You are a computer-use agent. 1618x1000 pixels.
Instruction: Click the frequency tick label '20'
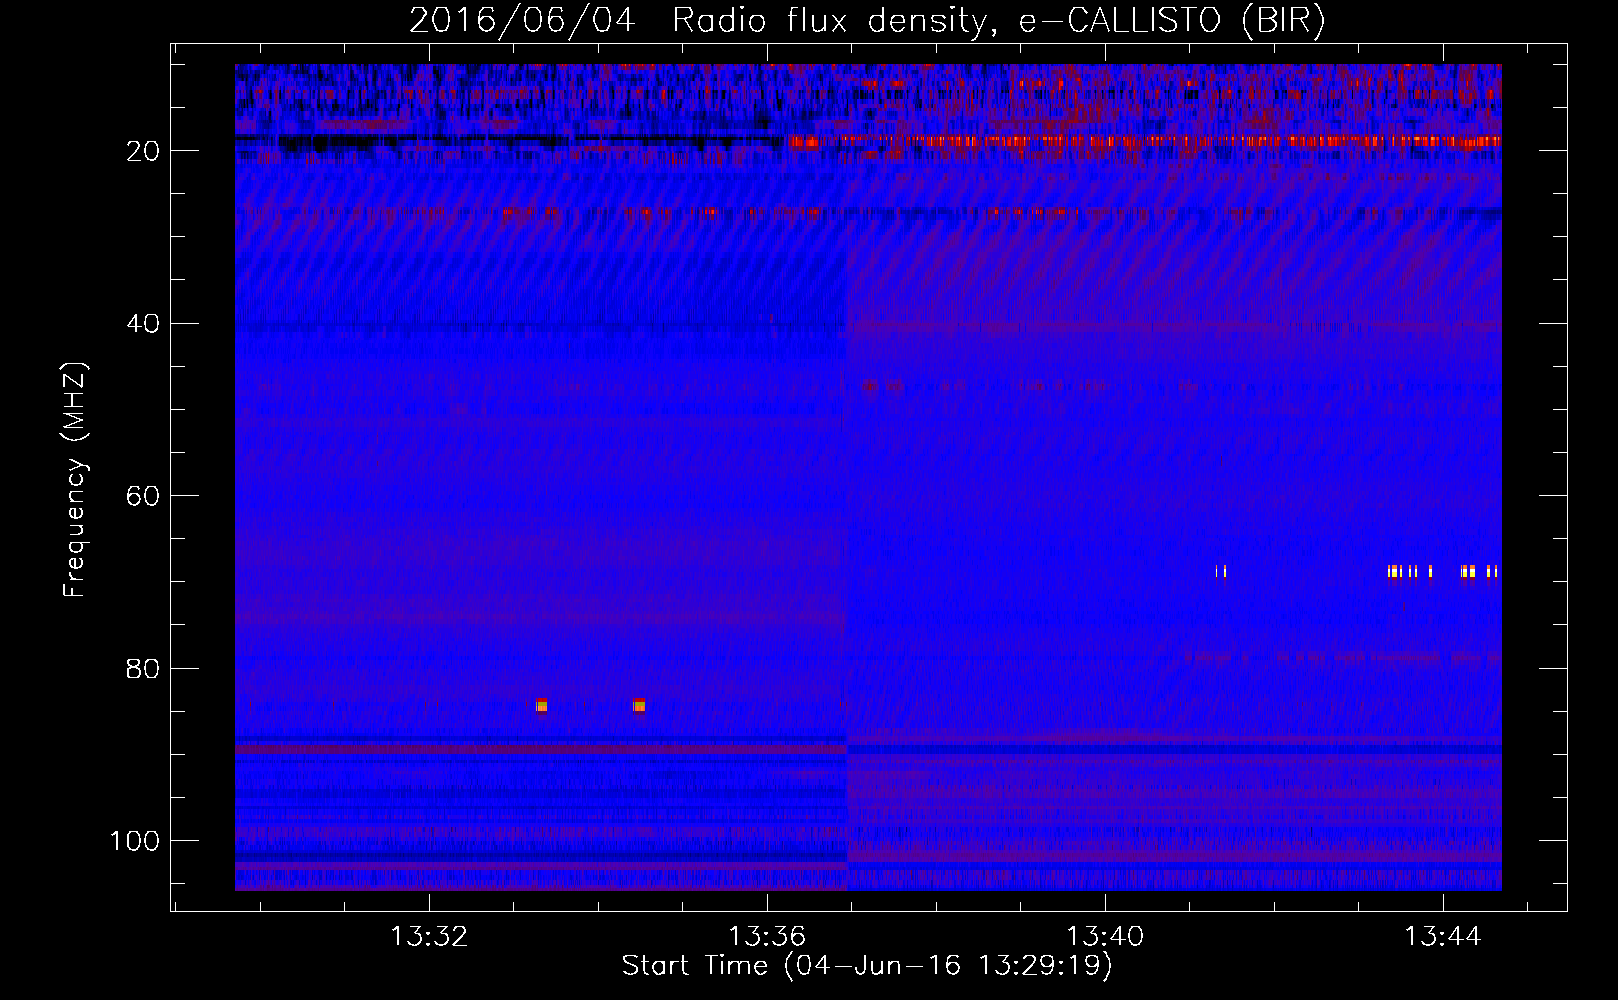[x=143, y=151]
